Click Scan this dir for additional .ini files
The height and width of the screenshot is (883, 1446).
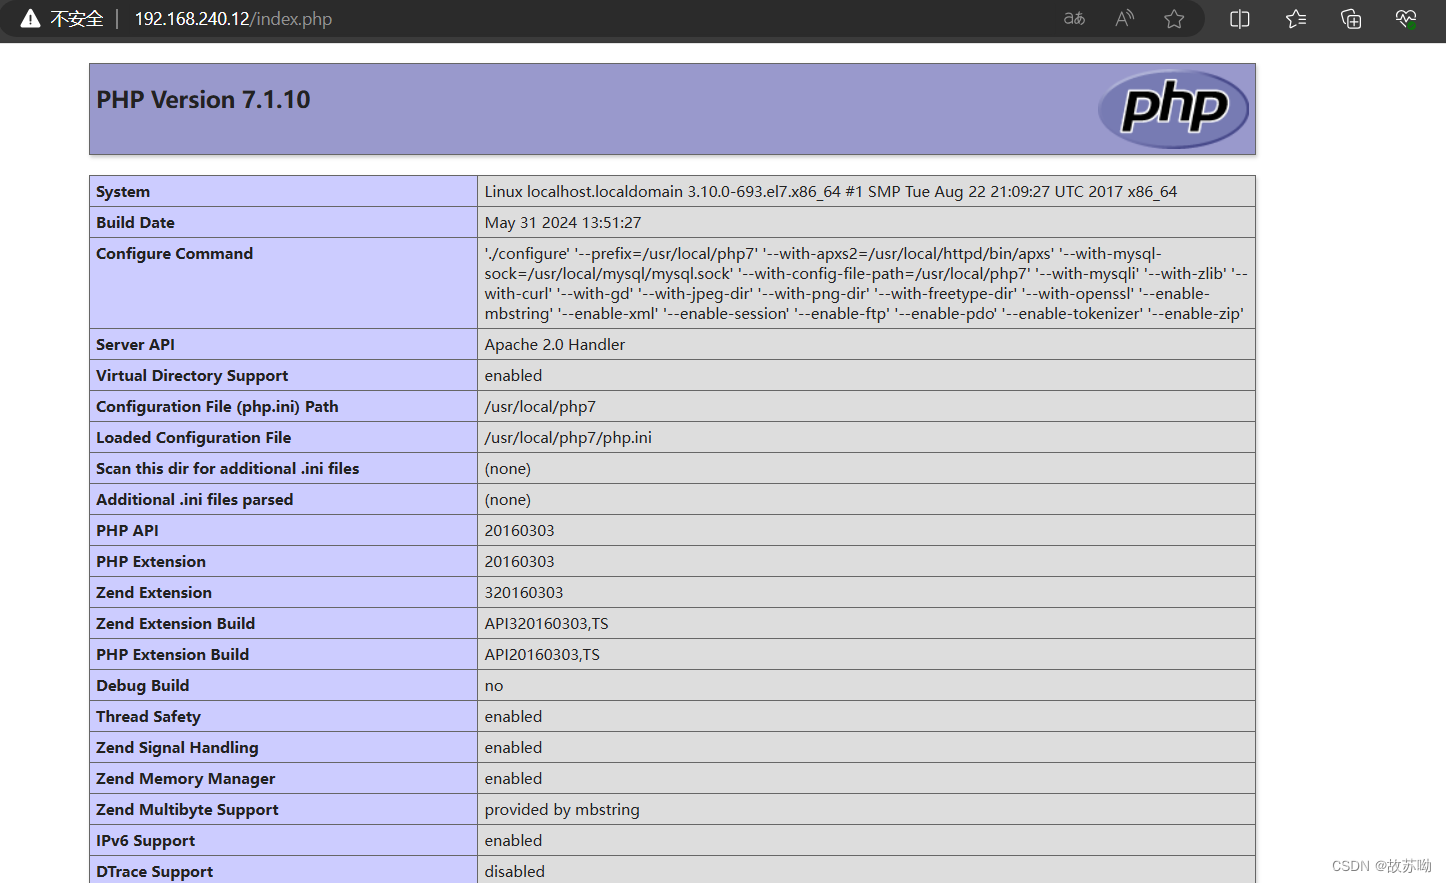click(227, 469)
